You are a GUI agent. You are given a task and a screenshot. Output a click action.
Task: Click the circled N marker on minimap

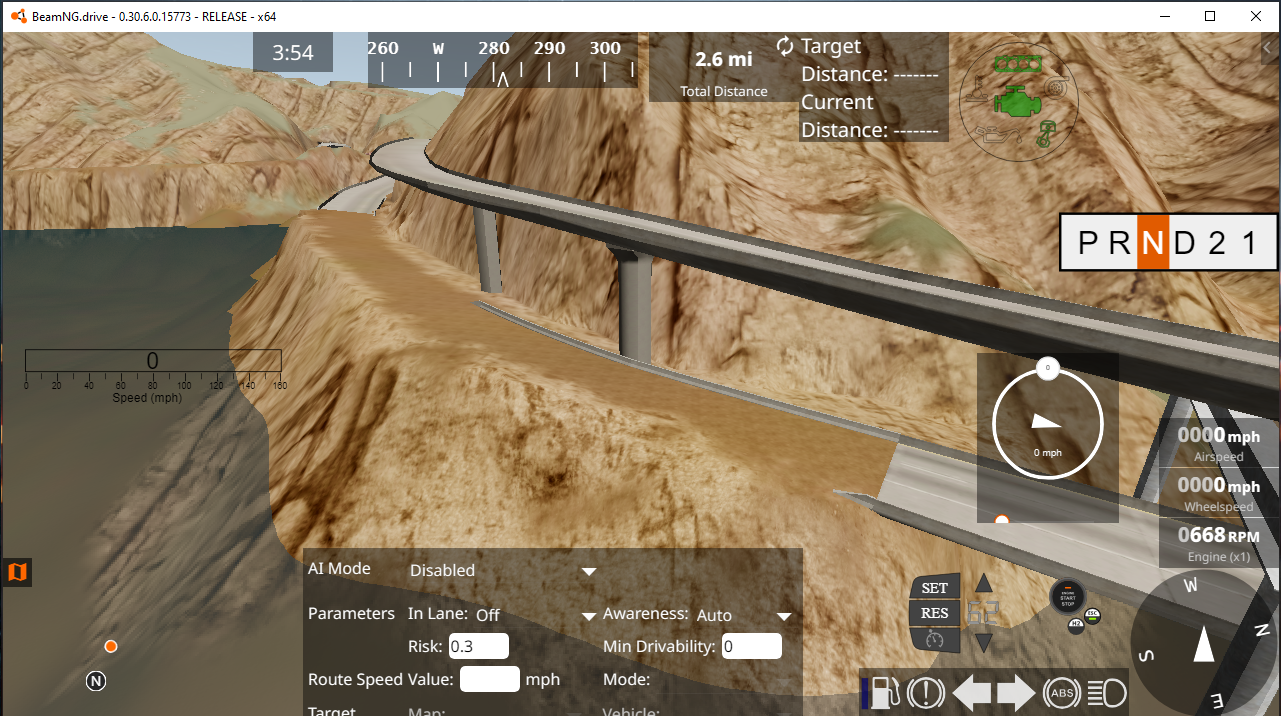(96, 681)
